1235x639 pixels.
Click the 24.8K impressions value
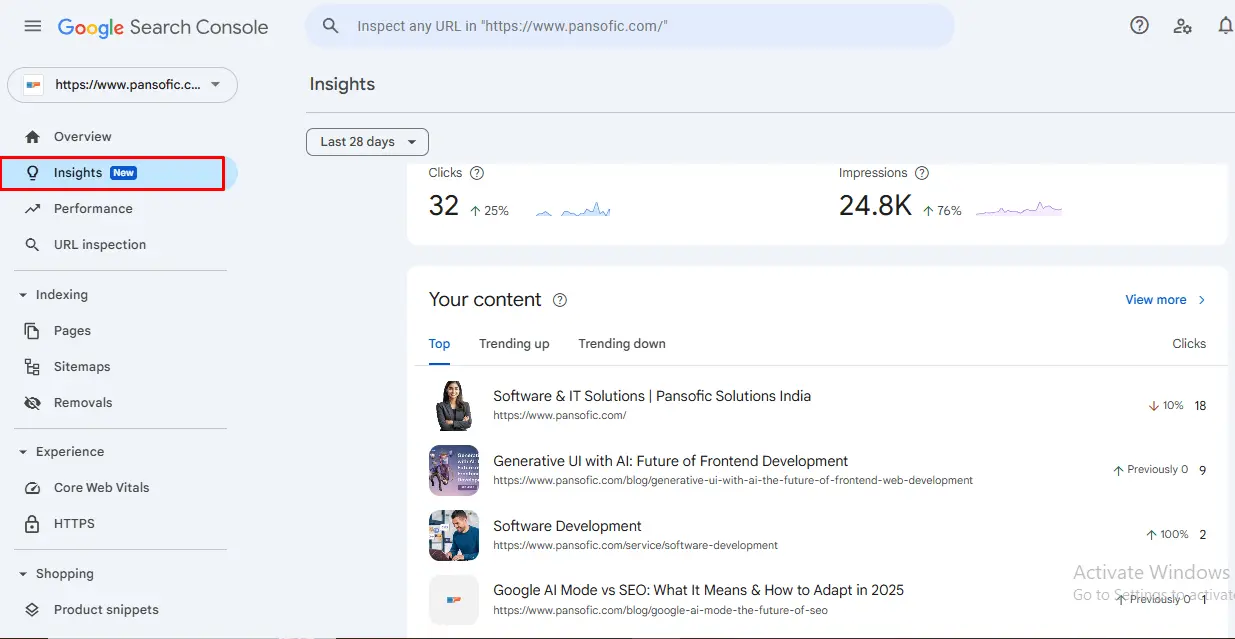point(875,206)
